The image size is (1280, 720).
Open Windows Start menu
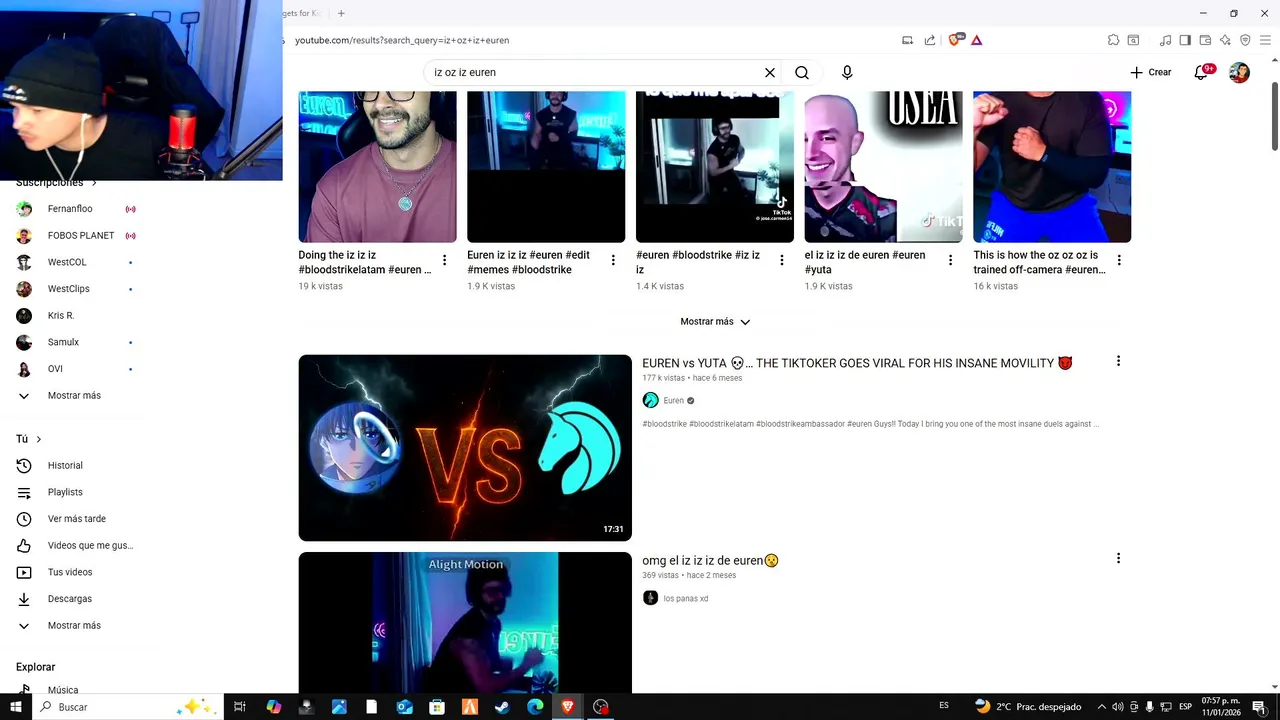pyautogui.click(x=15, y=707)
